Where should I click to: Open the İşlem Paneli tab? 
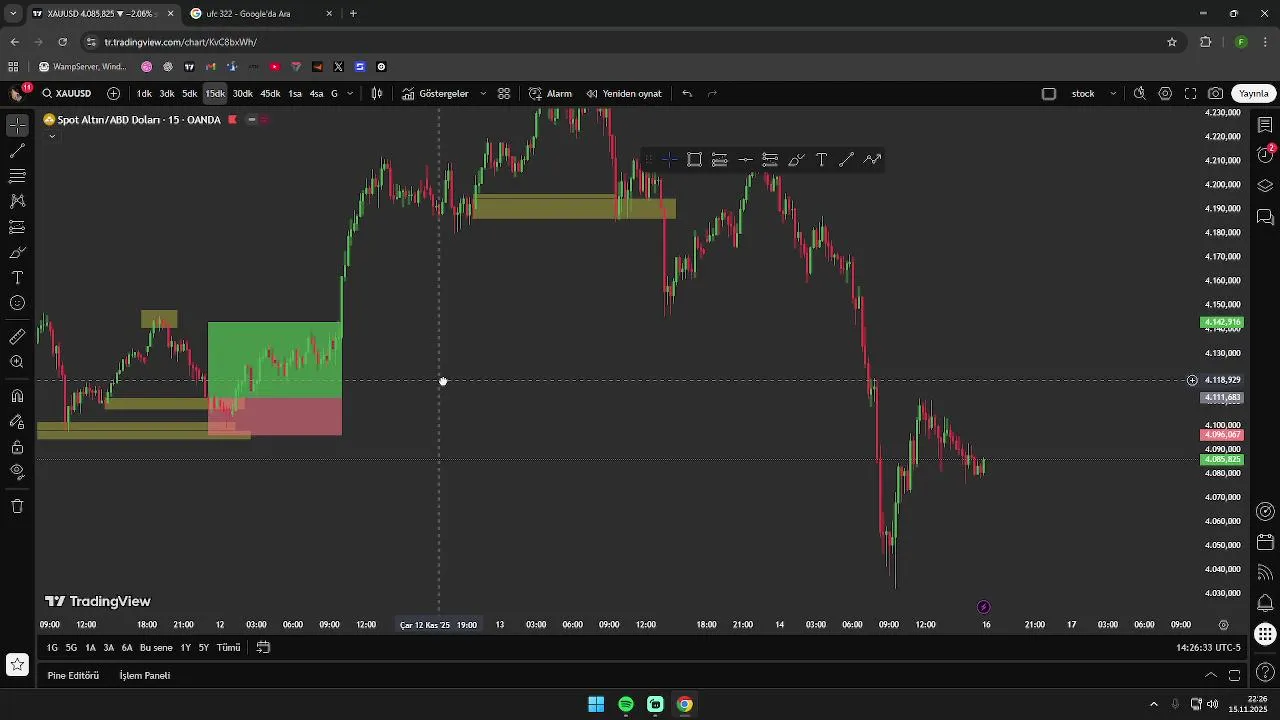[x=145, y=675]
